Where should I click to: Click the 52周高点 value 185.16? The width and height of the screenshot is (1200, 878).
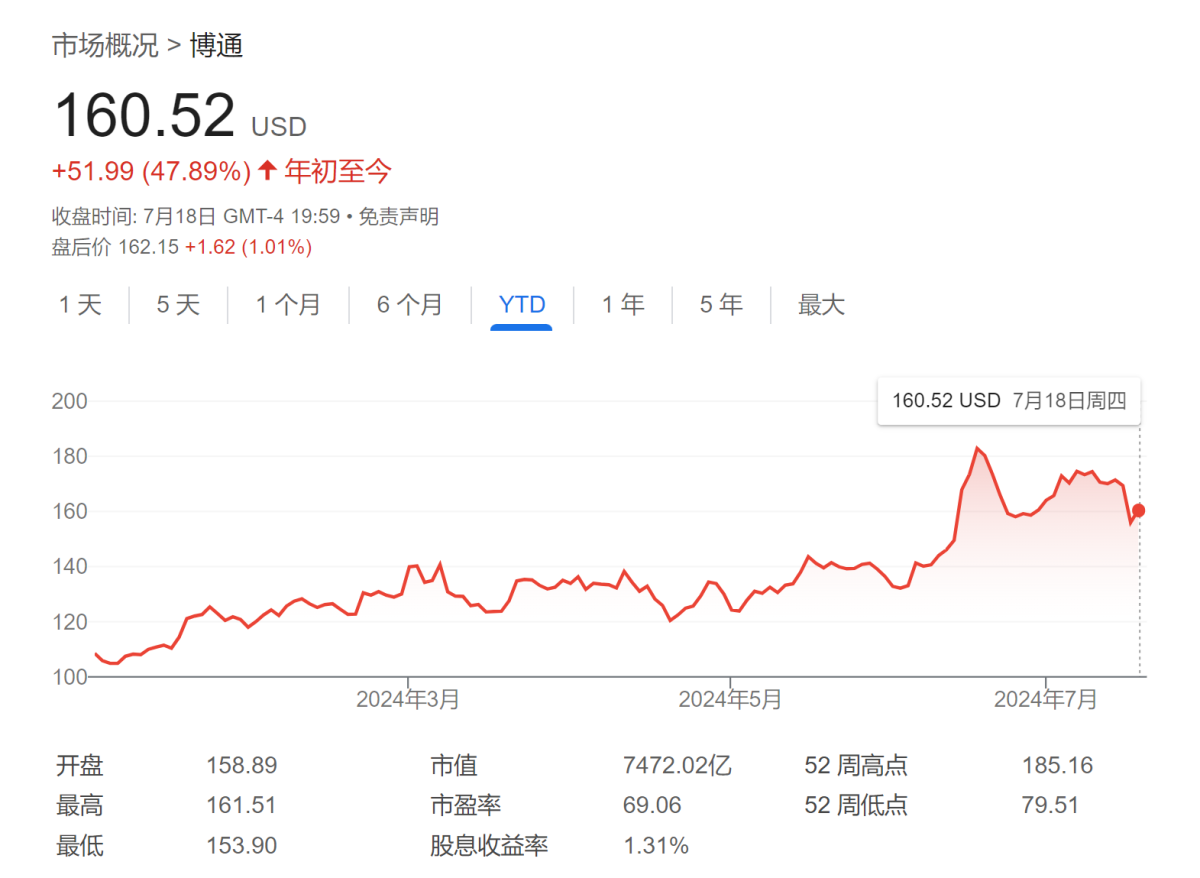[1058, 765]
